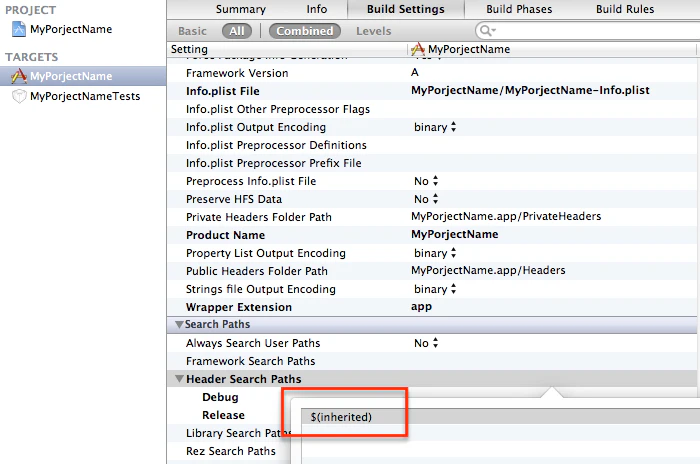
Task: Select Levels view mode
Action: [374, 31]
